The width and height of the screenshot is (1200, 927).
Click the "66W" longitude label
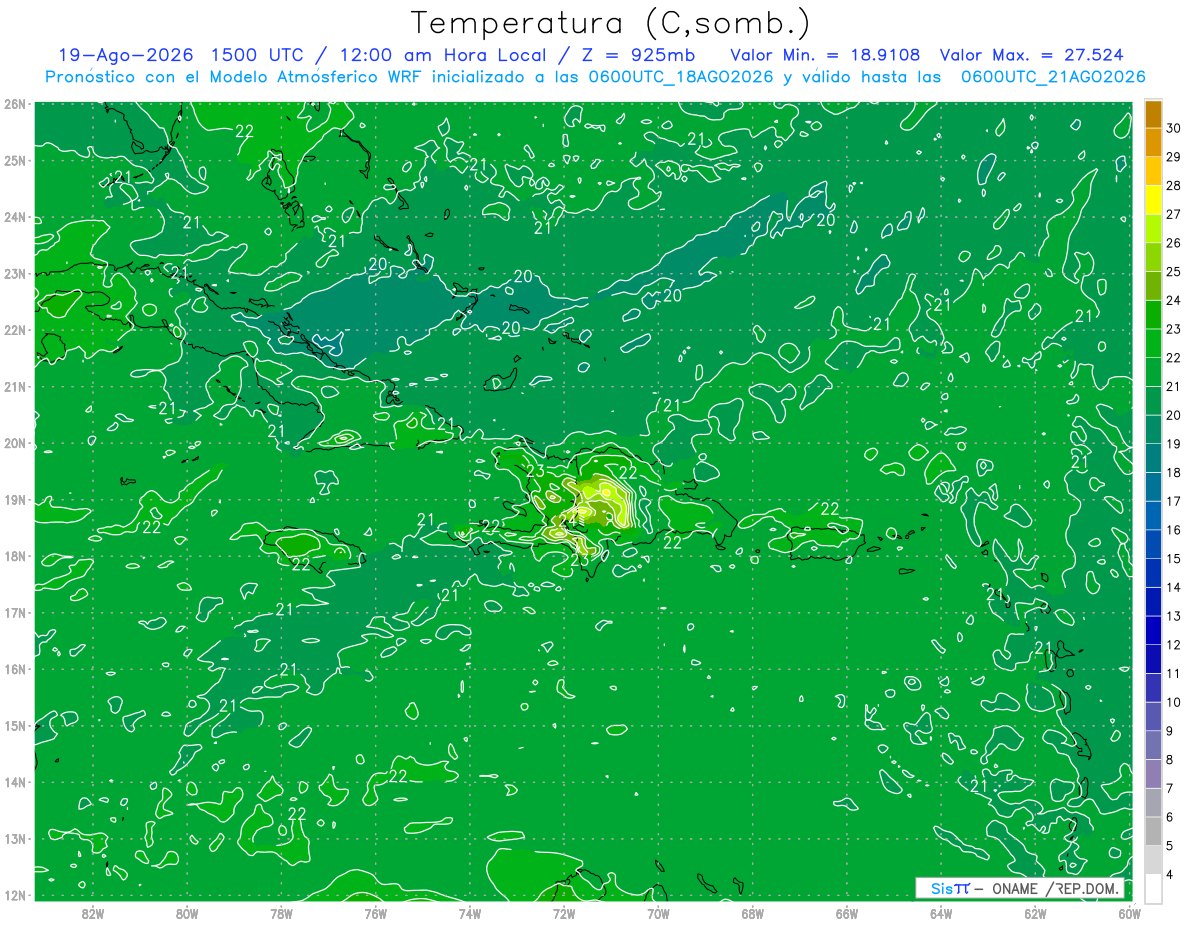tap(846, 913)
